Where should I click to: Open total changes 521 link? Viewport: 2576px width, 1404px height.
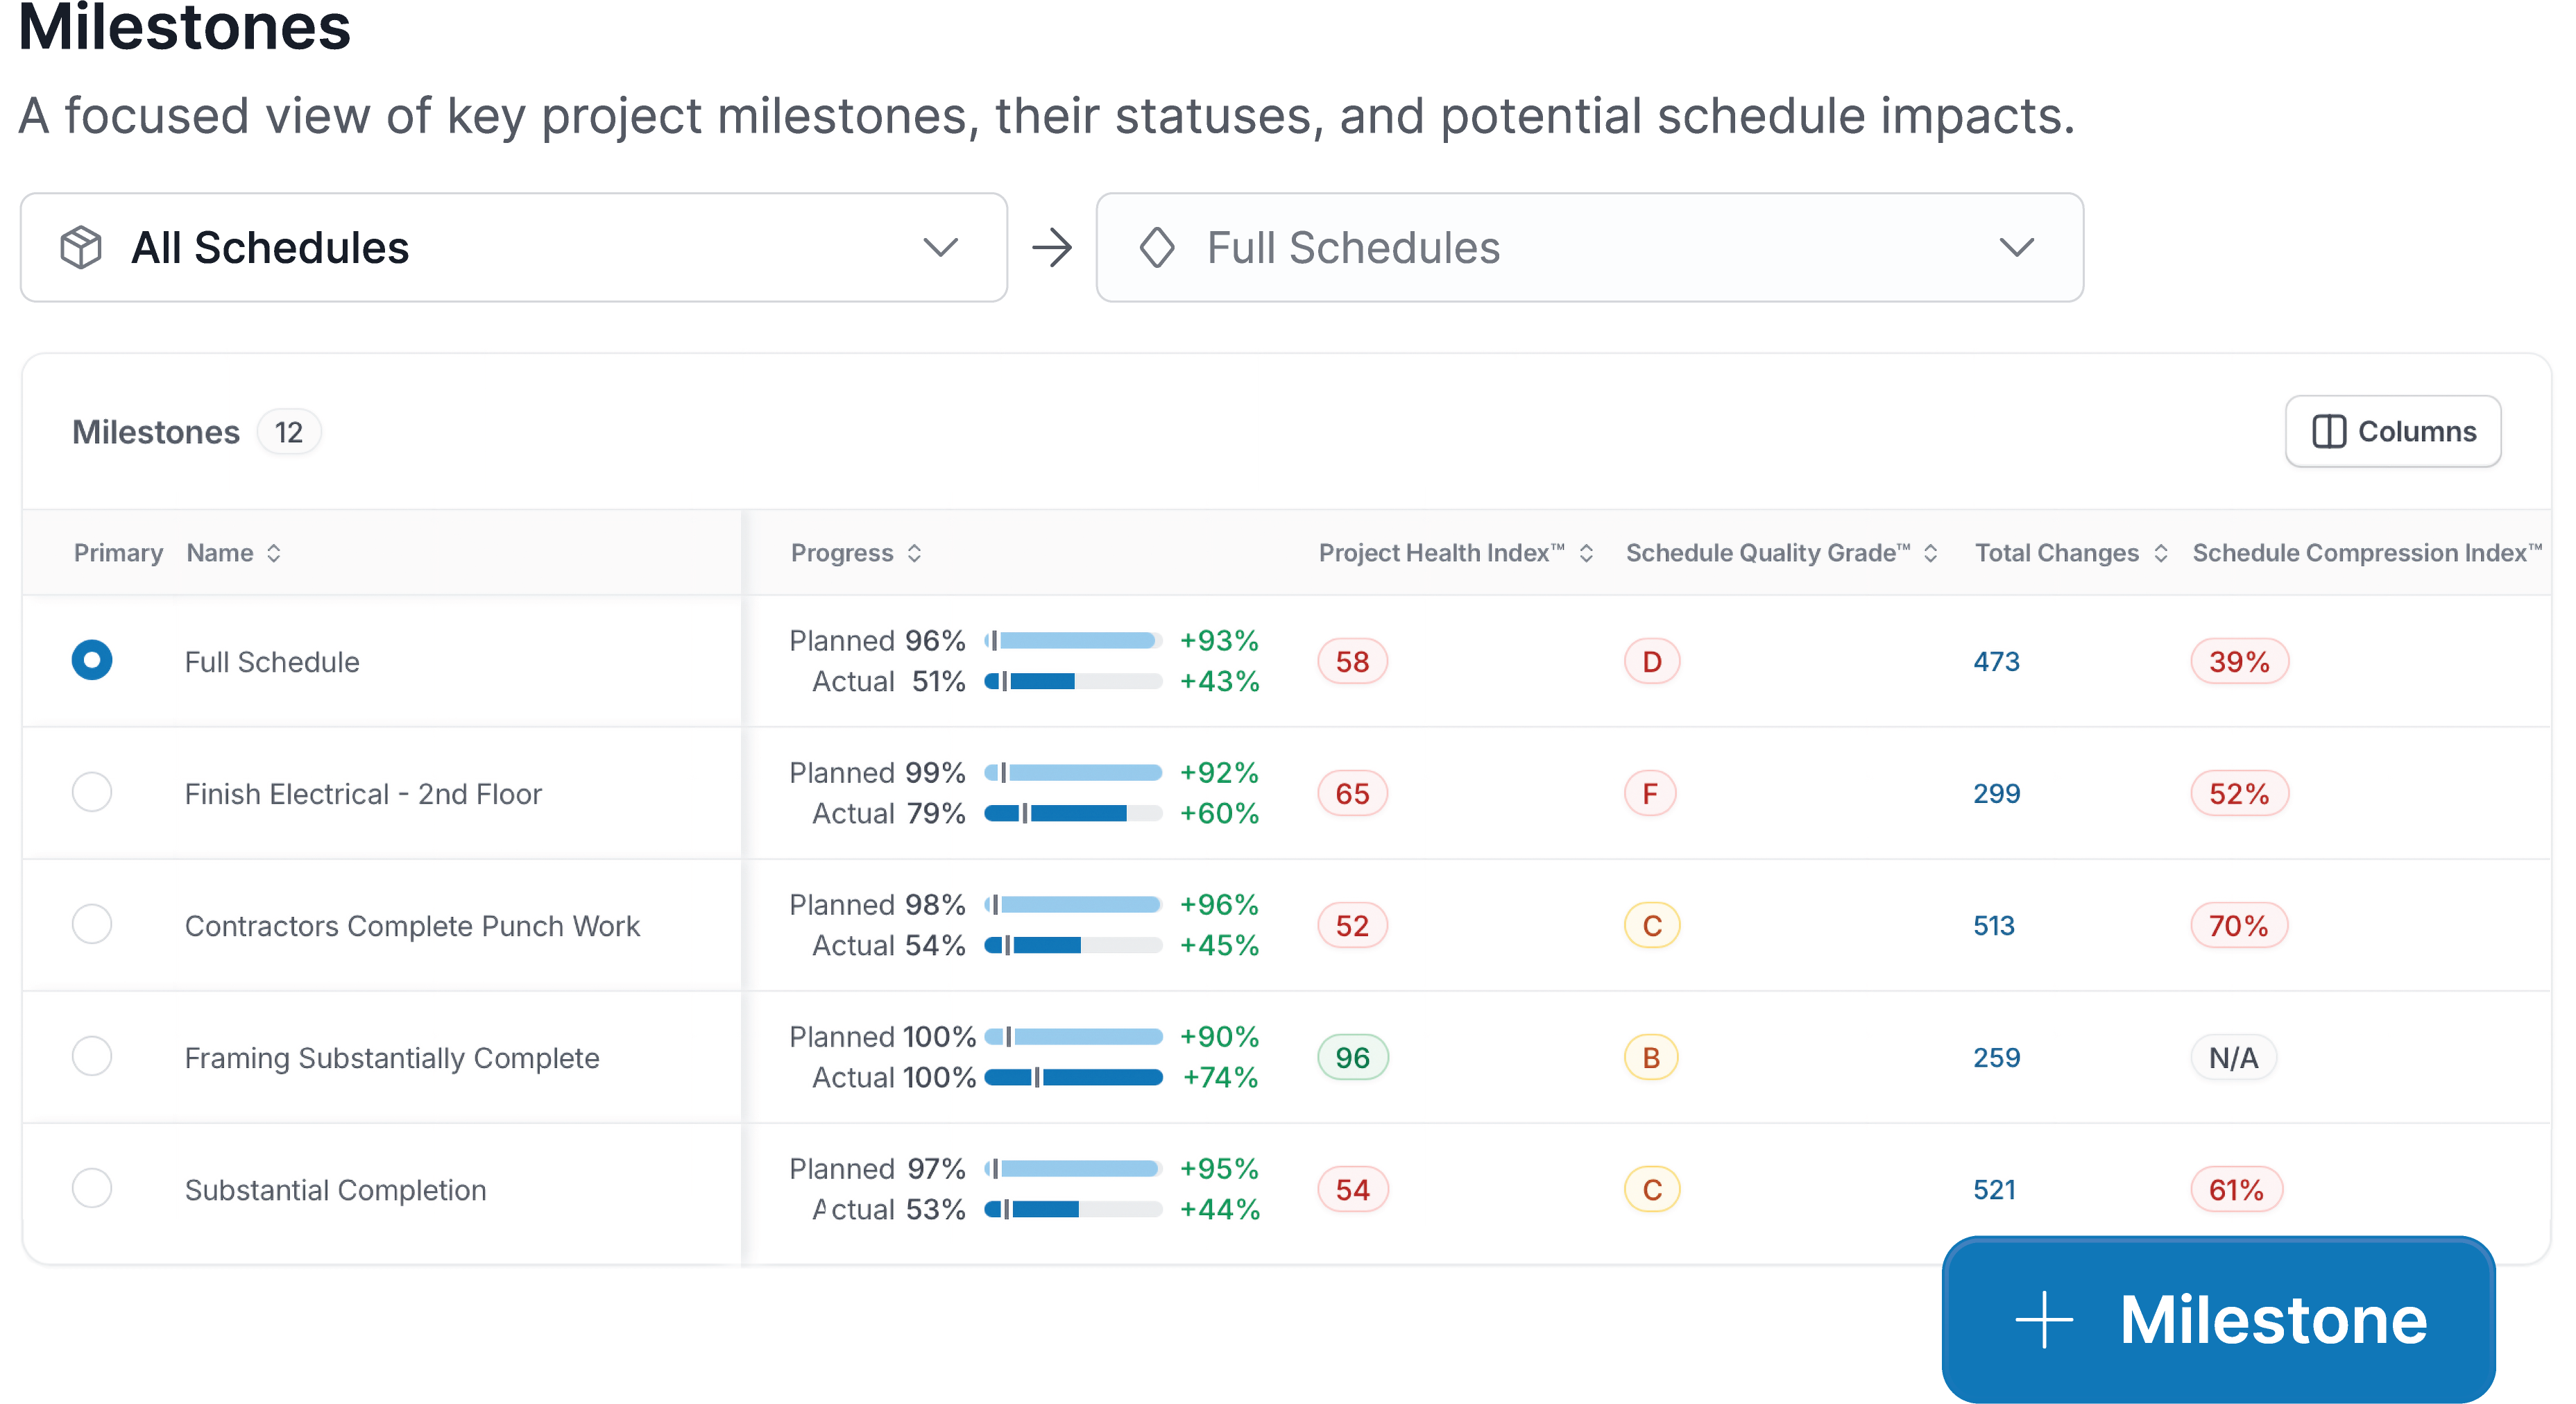point(1994,1189)
